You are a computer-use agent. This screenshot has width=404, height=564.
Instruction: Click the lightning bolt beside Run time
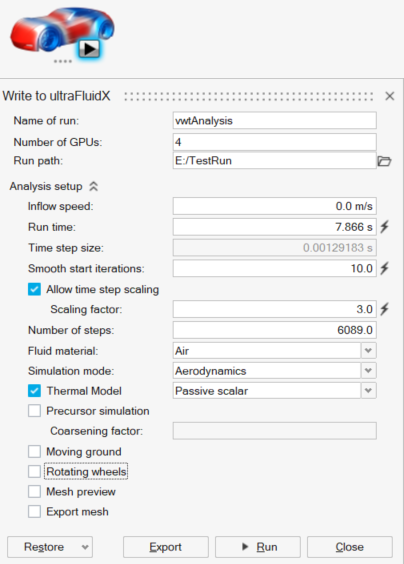[x=385, y=227]
